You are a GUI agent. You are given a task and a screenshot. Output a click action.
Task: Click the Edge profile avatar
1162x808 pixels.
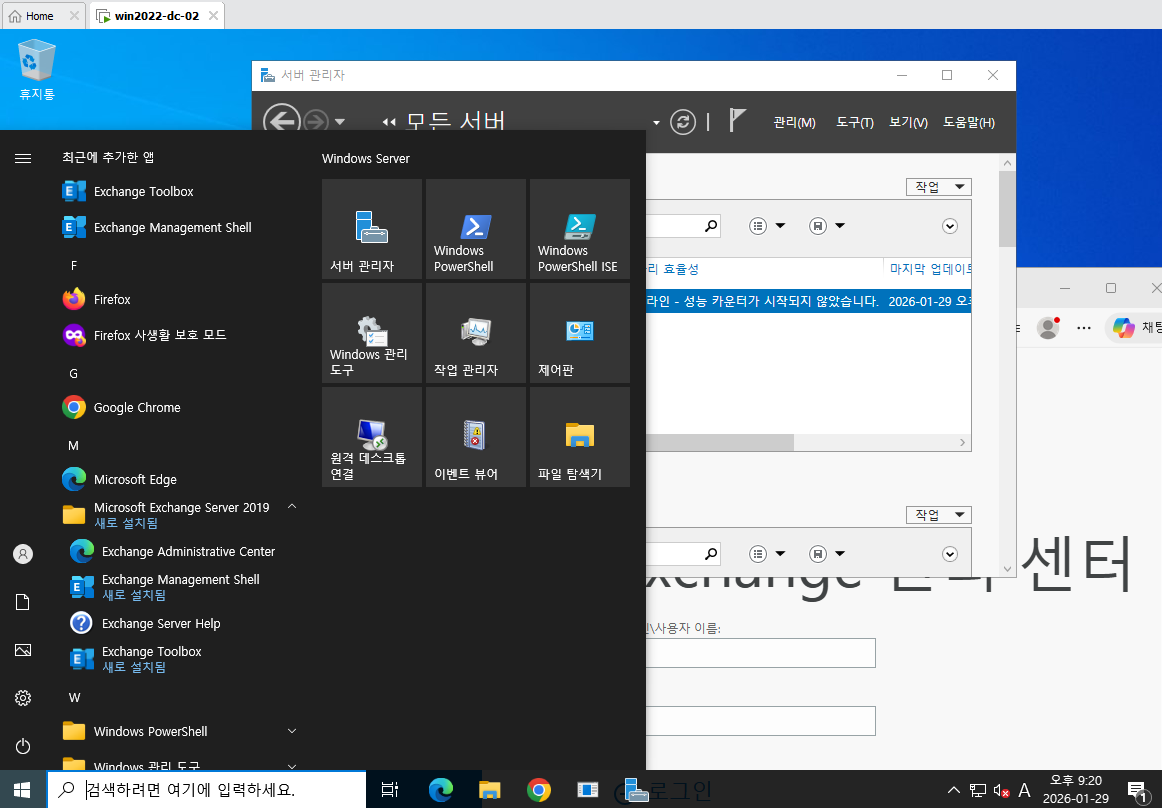coord(1048,328)
